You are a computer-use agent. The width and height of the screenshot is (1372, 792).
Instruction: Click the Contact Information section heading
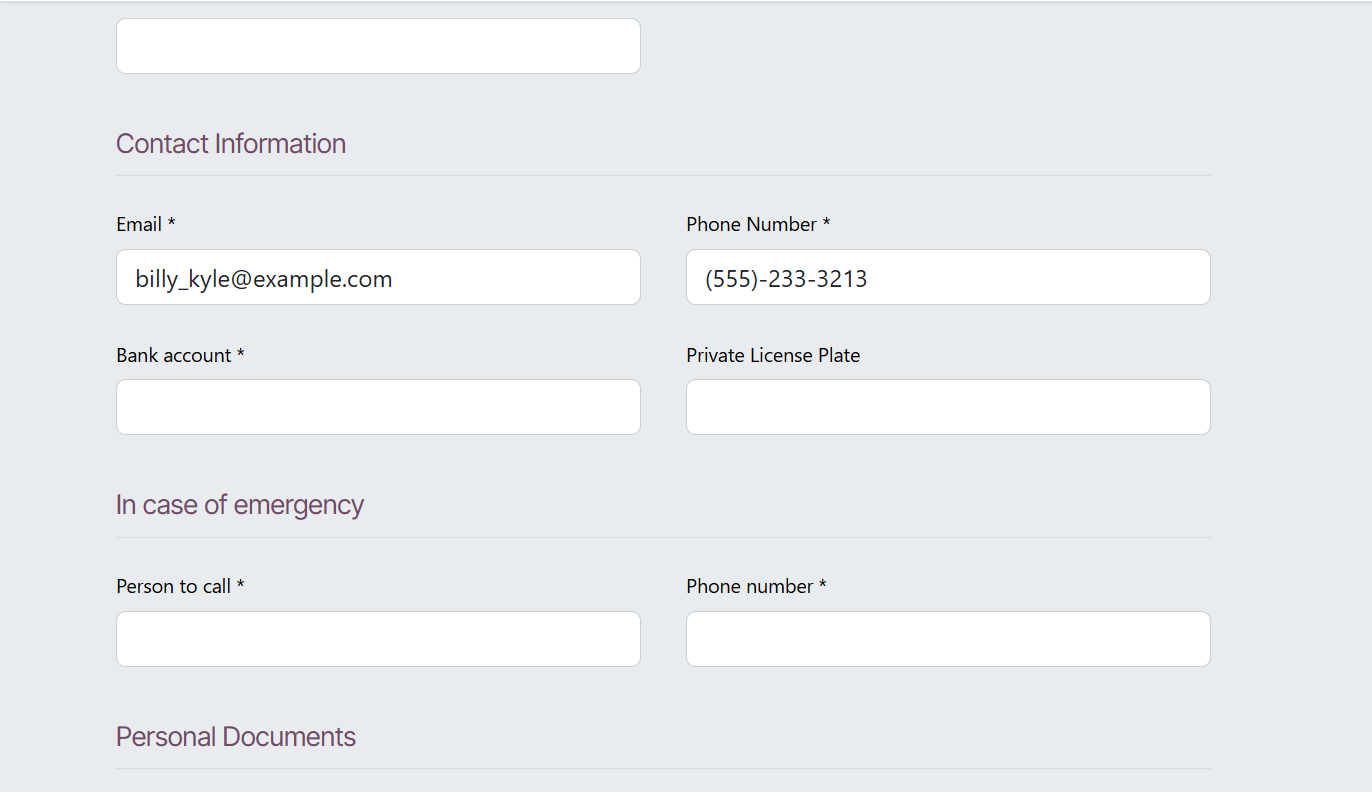[231, 144]
